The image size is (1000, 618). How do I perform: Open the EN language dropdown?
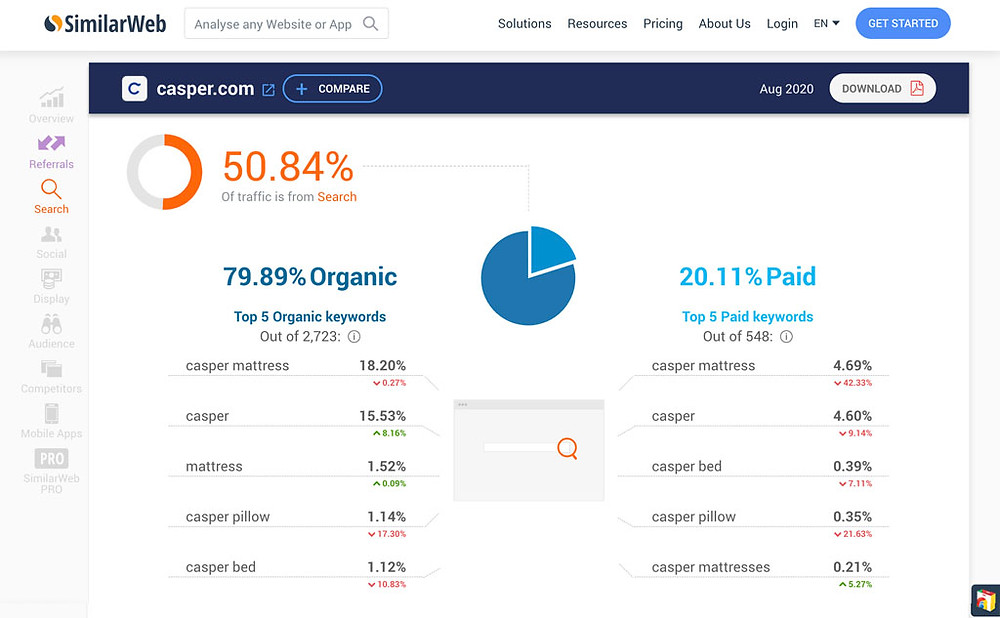[x=827, y=24]
